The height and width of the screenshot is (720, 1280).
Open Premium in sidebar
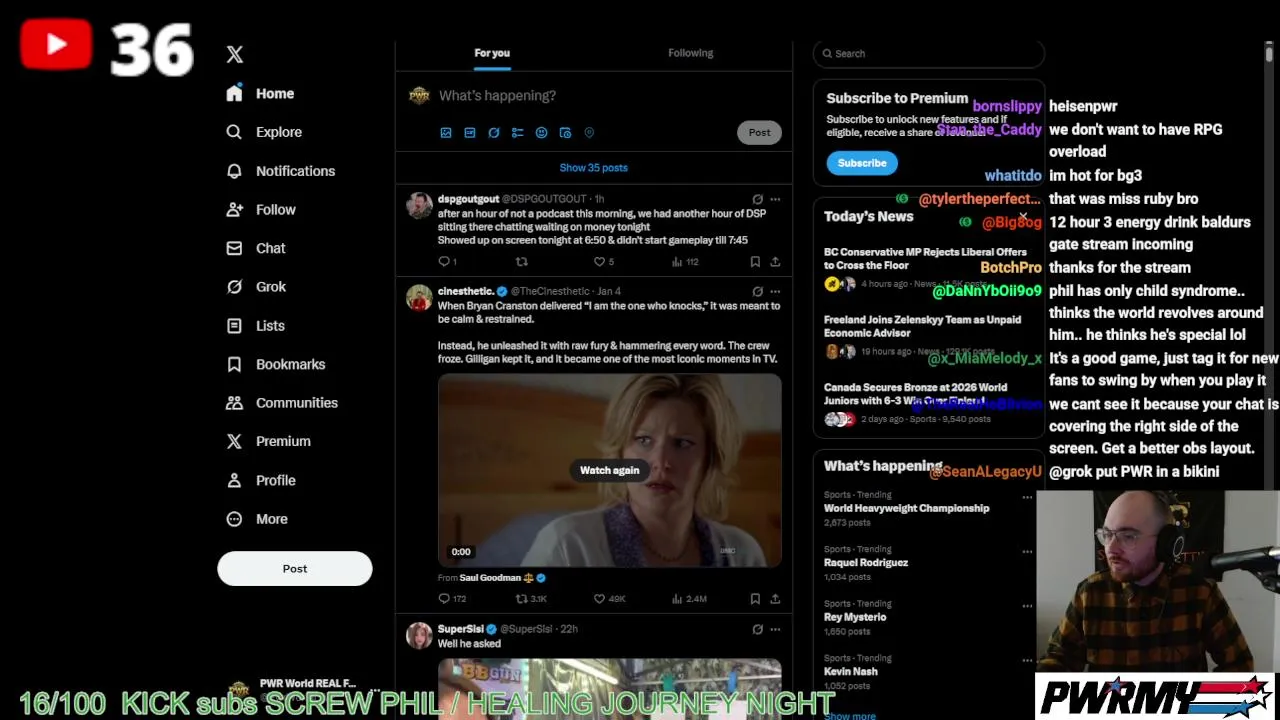pos(268,441)
